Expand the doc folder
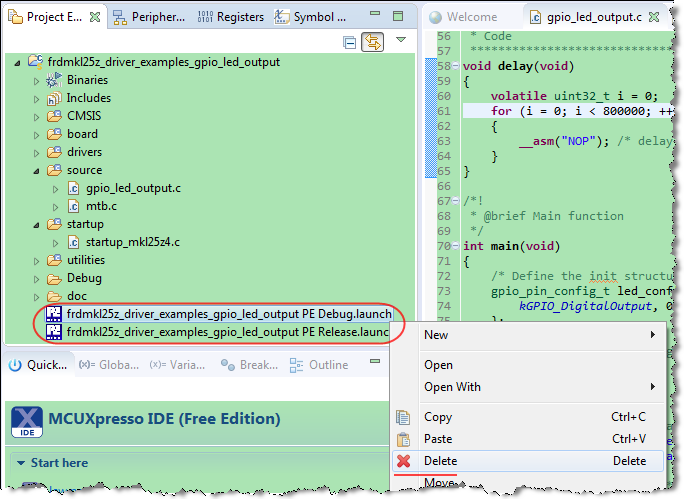This screenshot has width=684, height=499. [37, 297]
